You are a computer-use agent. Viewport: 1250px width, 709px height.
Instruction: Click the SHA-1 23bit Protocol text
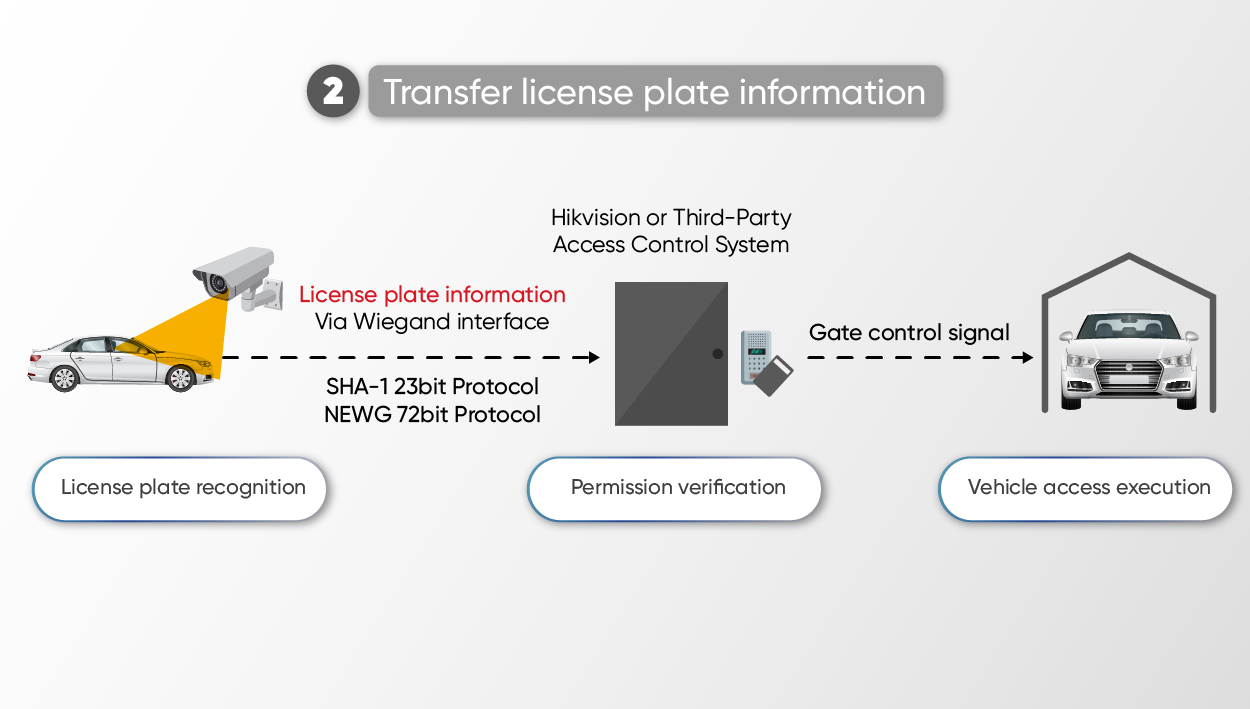click(432, 386)
